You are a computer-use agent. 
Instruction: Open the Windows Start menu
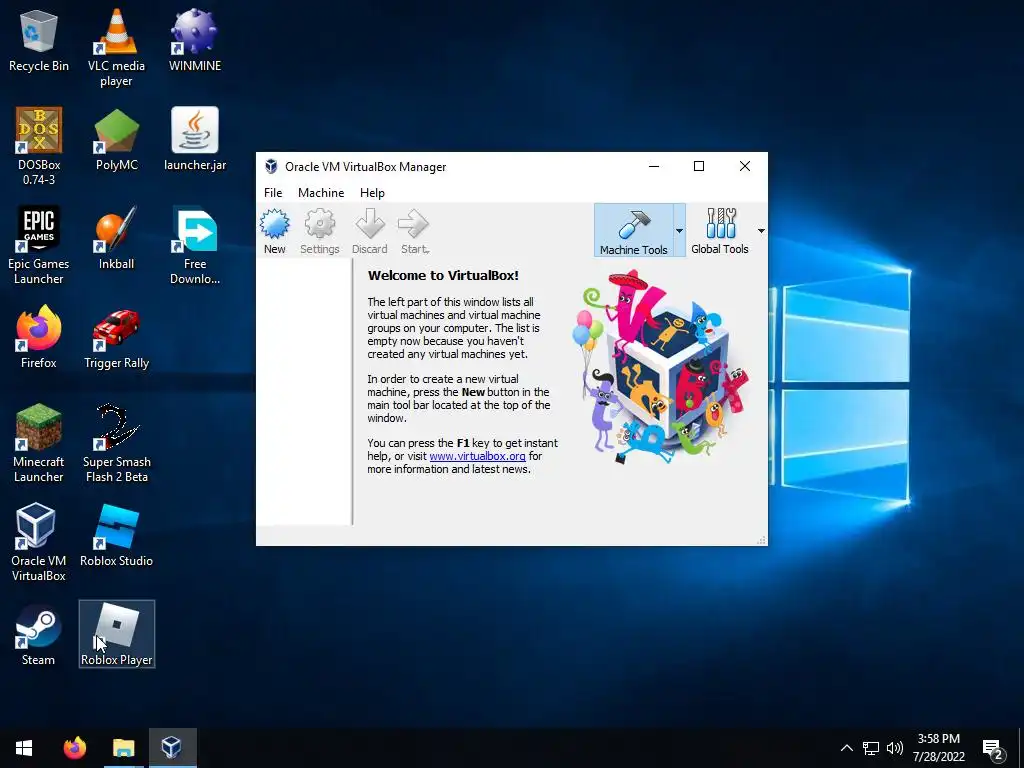24,748
